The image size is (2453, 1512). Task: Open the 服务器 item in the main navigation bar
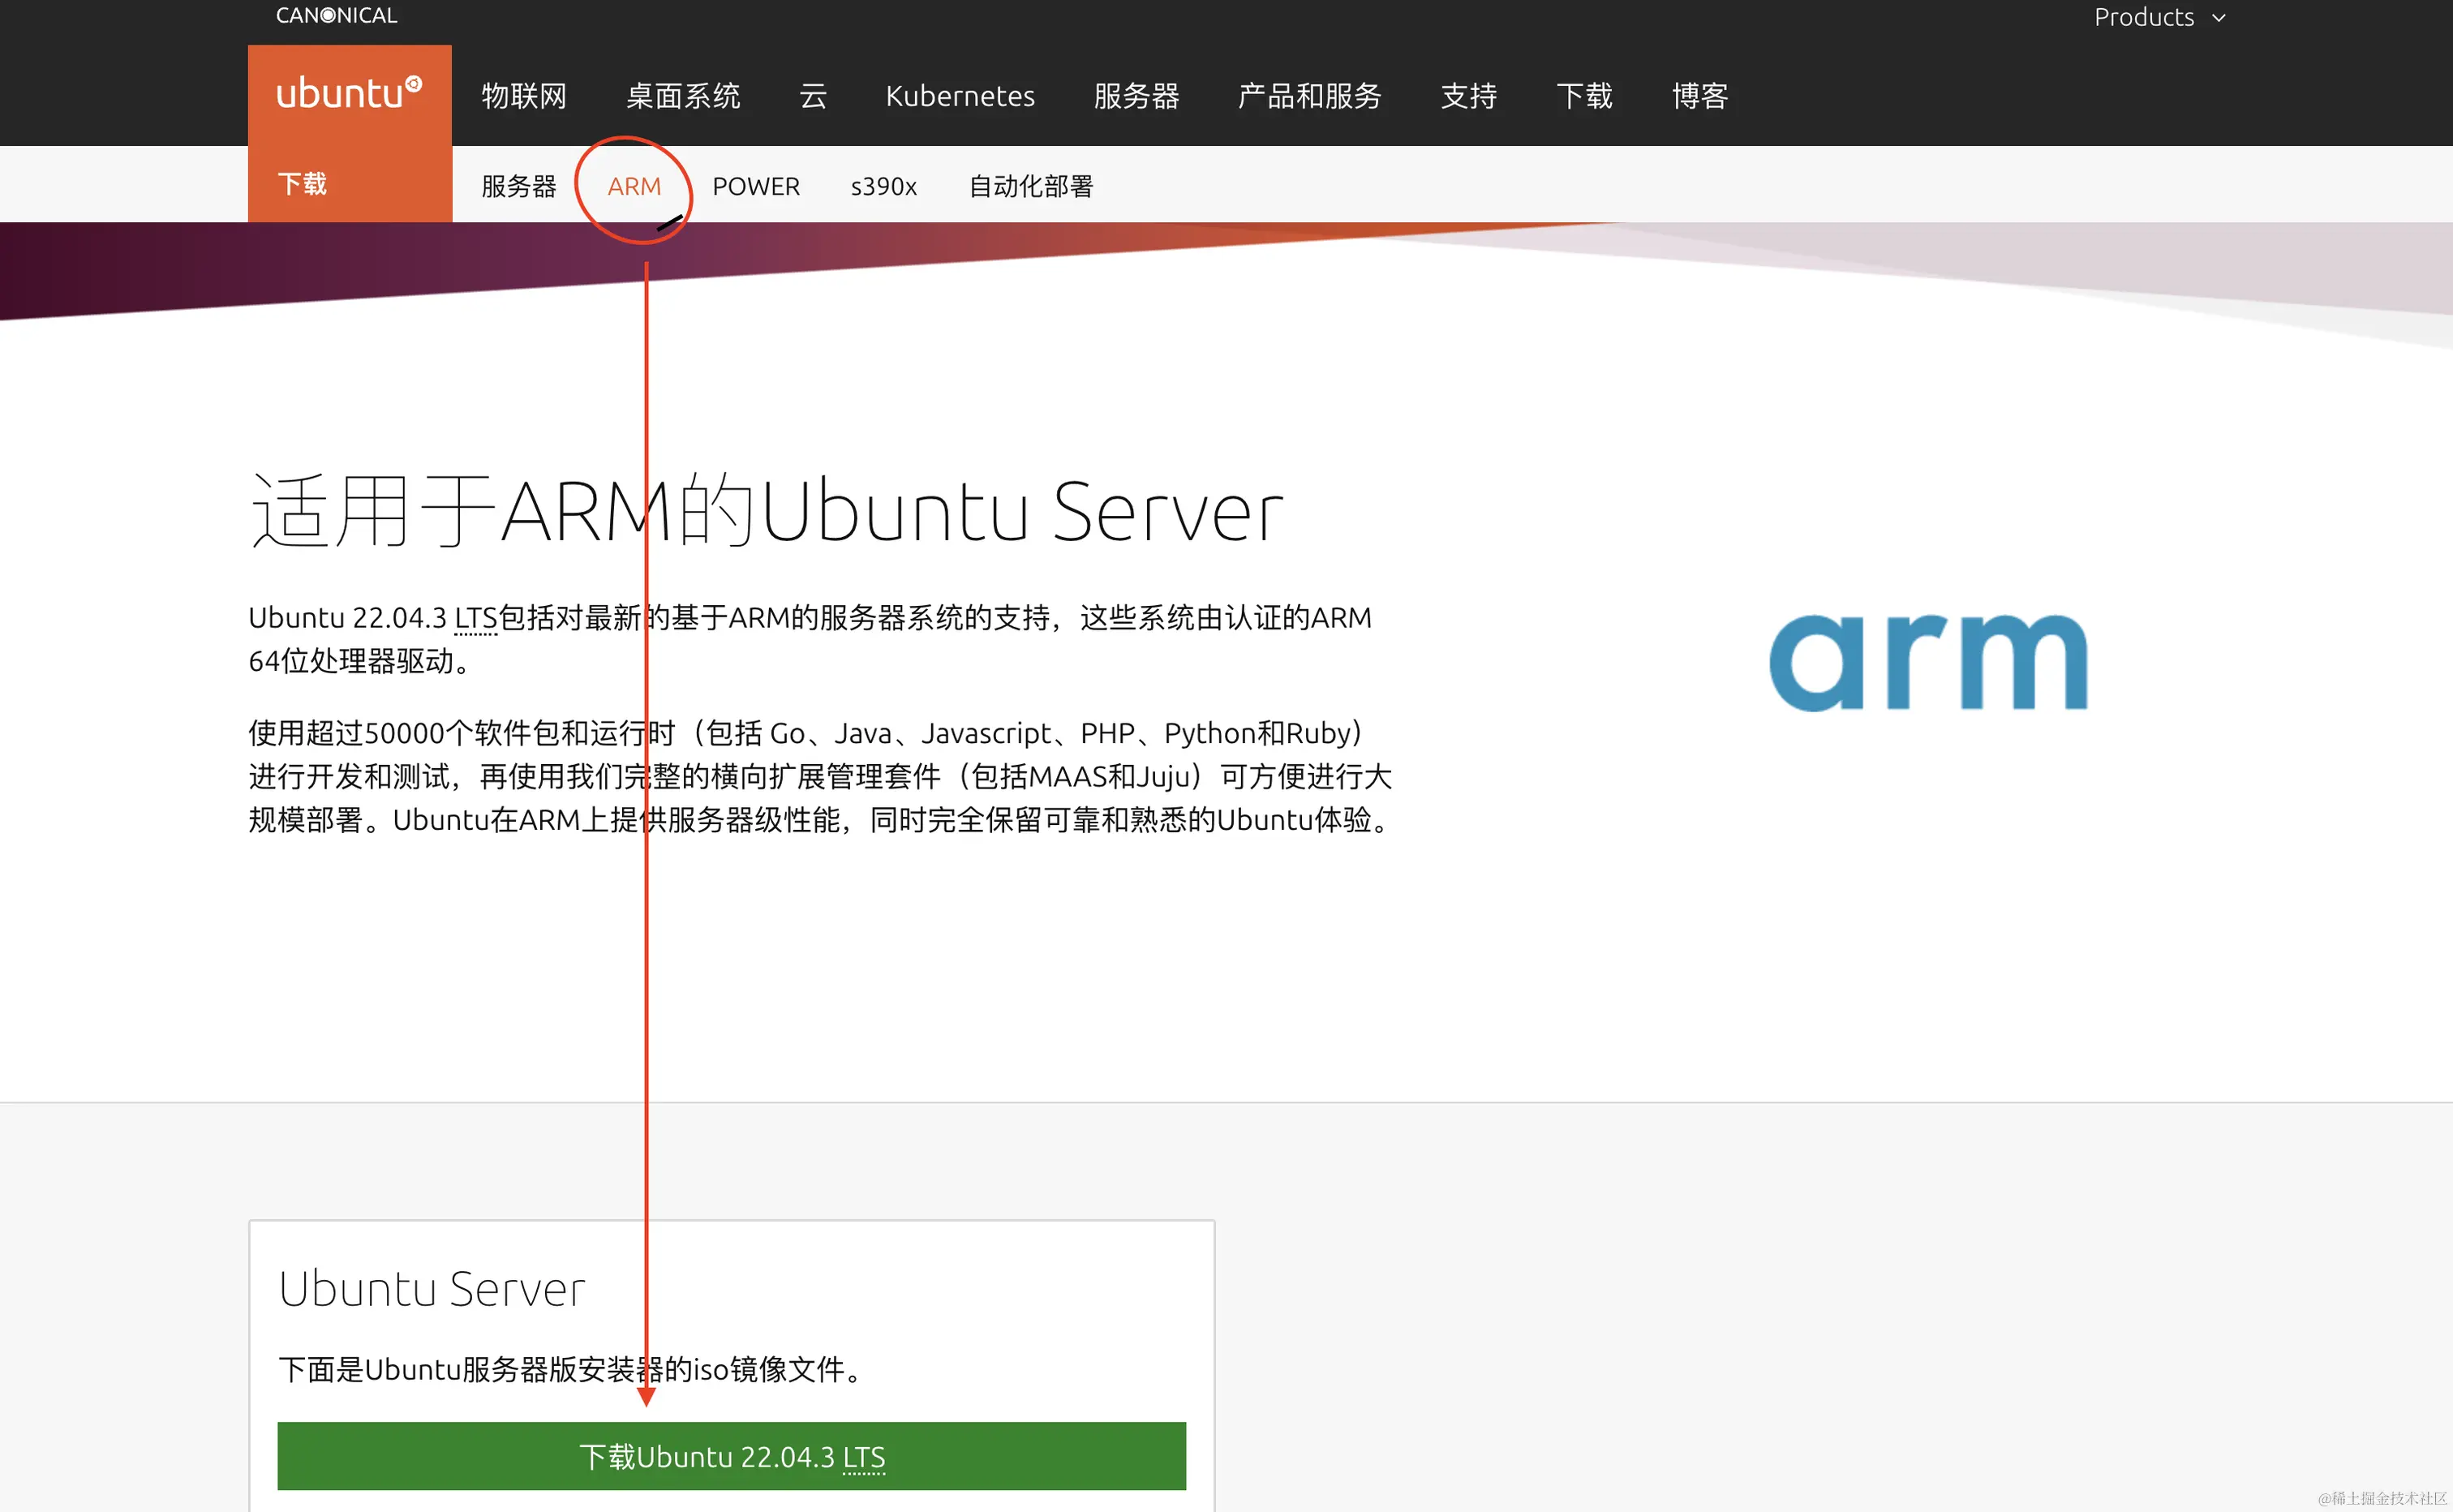tap(1136, 96)
